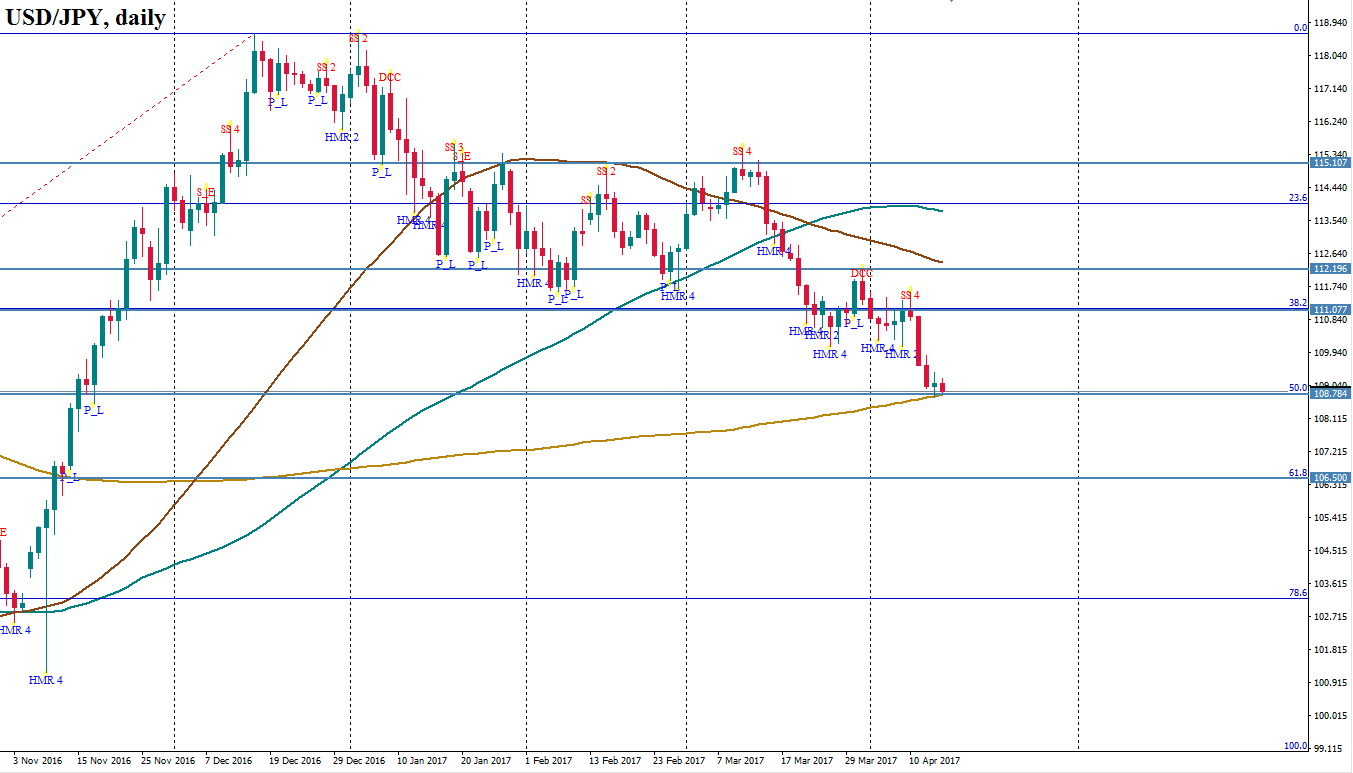Click the S_E marker near 7 Dec 2016

tap(205, 192)
